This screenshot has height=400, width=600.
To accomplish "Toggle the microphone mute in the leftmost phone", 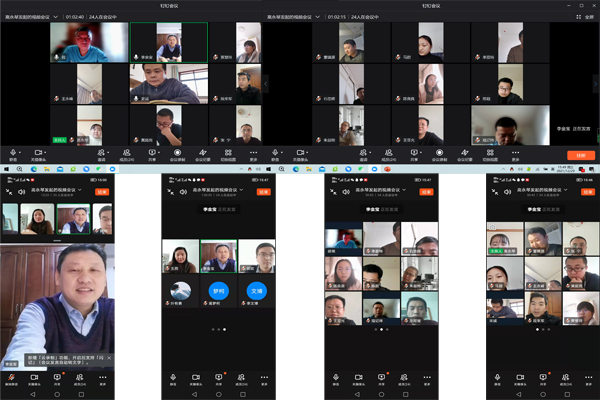I will [x=11, y=378].
